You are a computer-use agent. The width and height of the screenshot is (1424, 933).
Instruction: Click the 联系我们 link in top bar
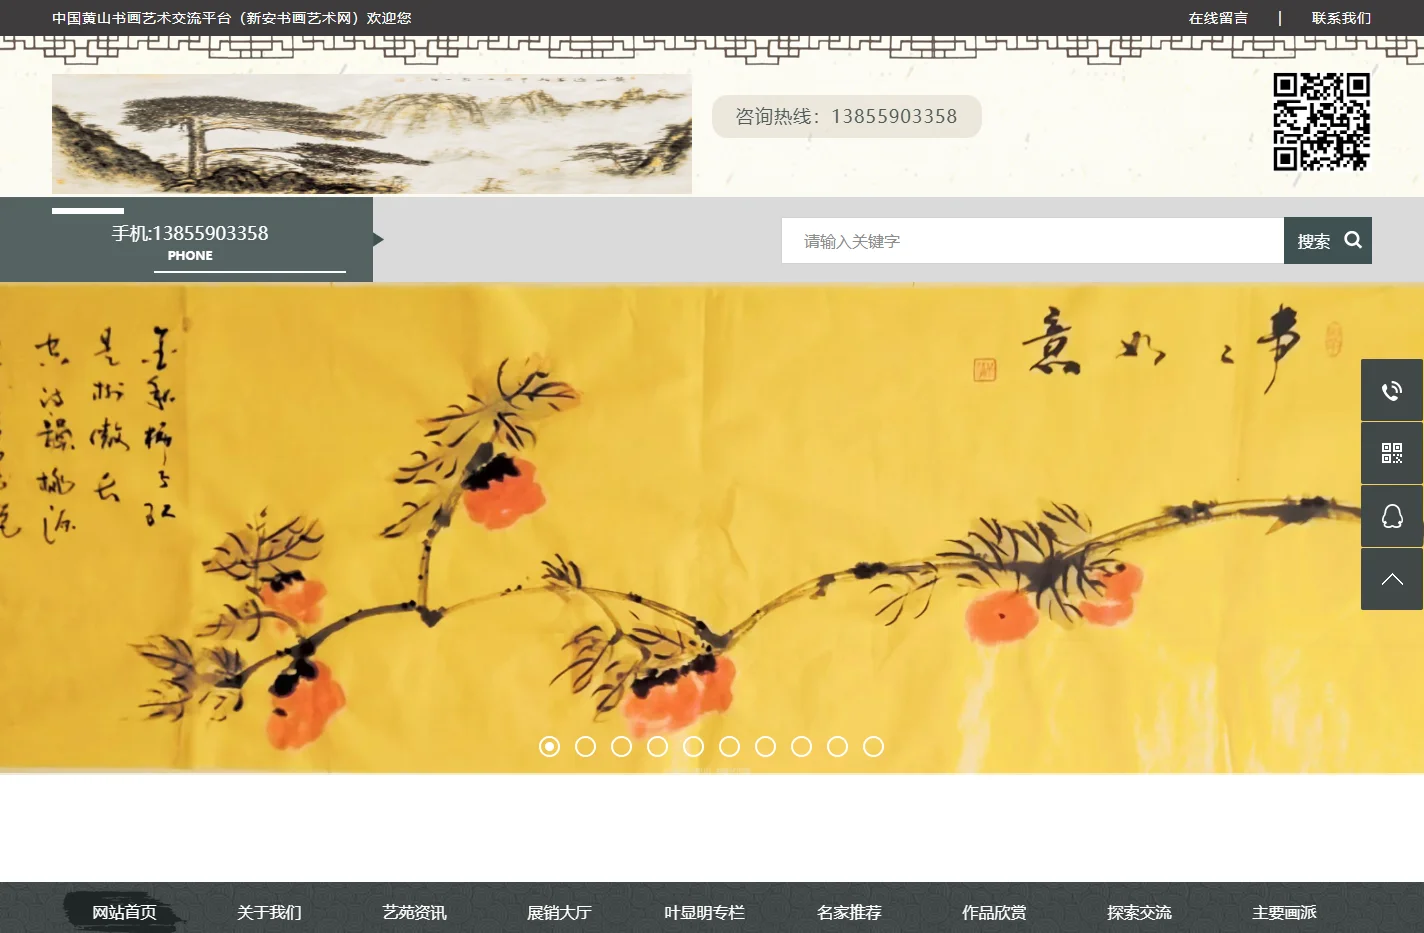coord(1341,18)
